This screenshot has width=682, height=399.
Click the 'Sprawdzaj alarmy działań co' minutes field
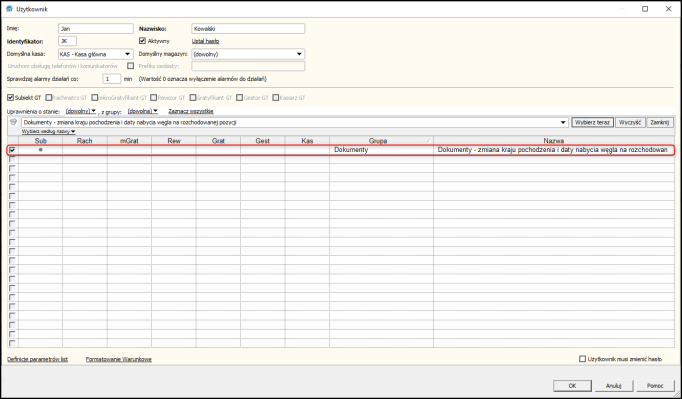click(111, 79)
